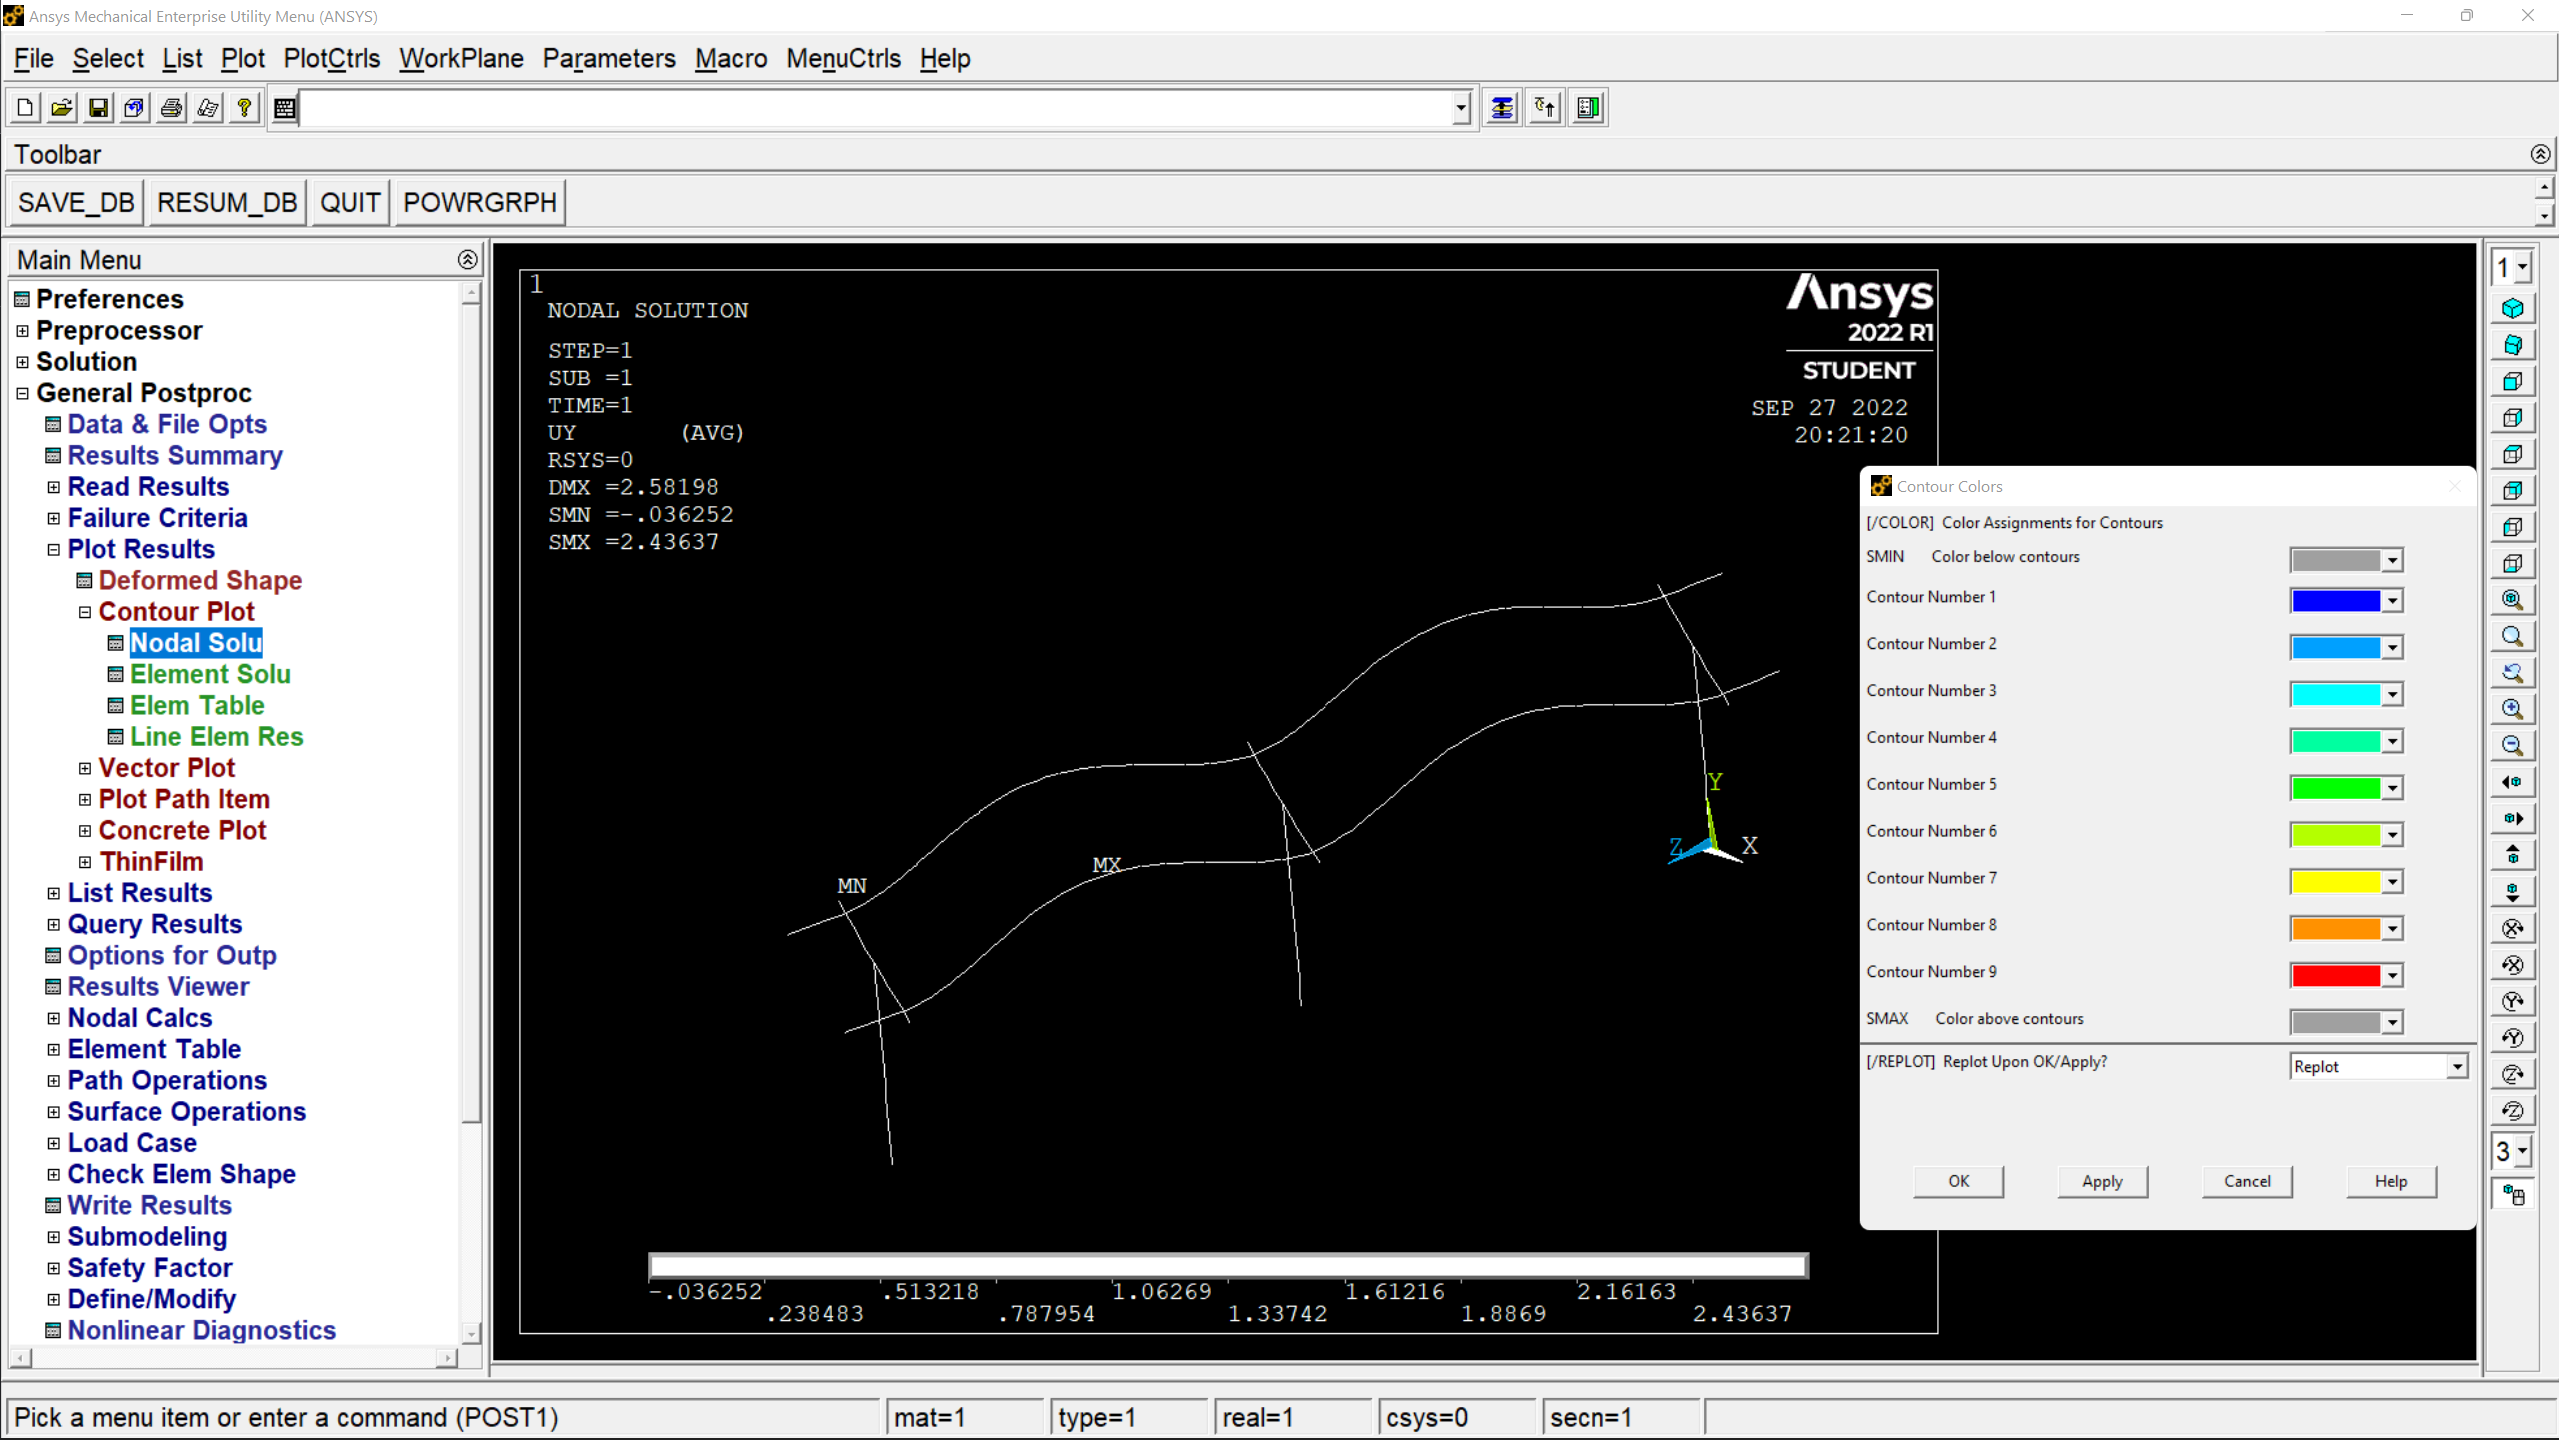Collapse the Main Menu panel chevron
Screen dimensions: 2559x1440
467,260
